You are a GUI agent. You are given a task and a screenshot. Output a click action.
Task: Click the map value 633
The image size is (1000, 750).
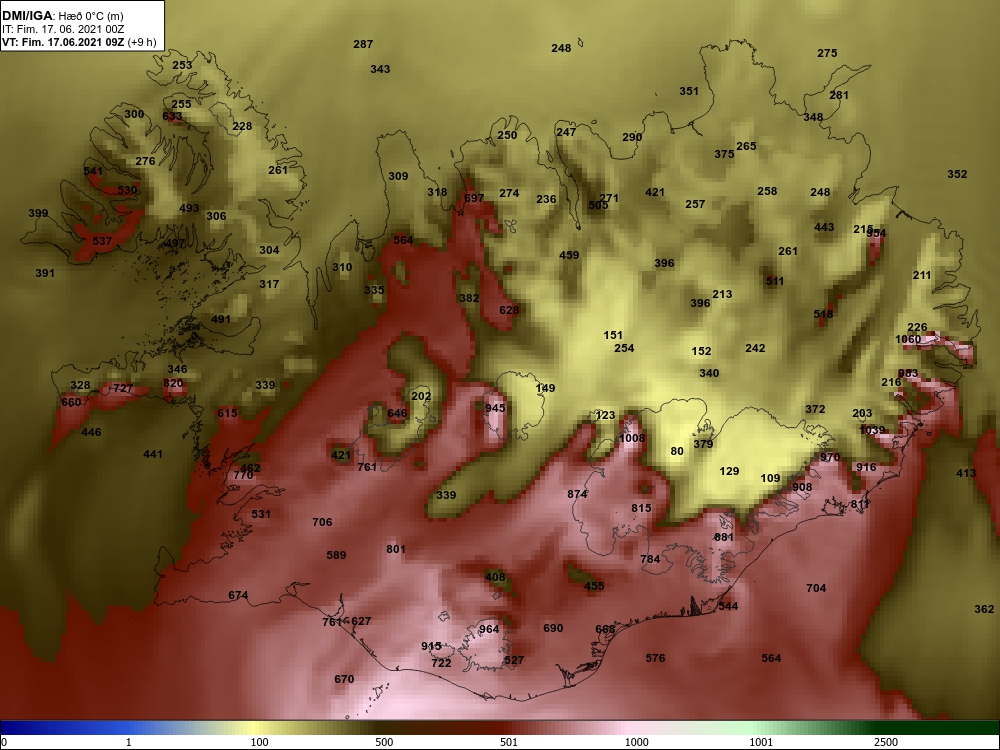pos(172,117)
